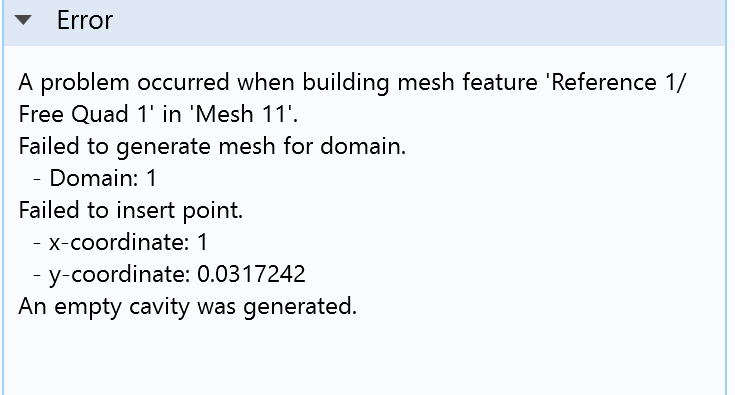This screenshot has height=395, width=735.
Task: Click the 'Reference 1/' text
Action: pos(615,82)
